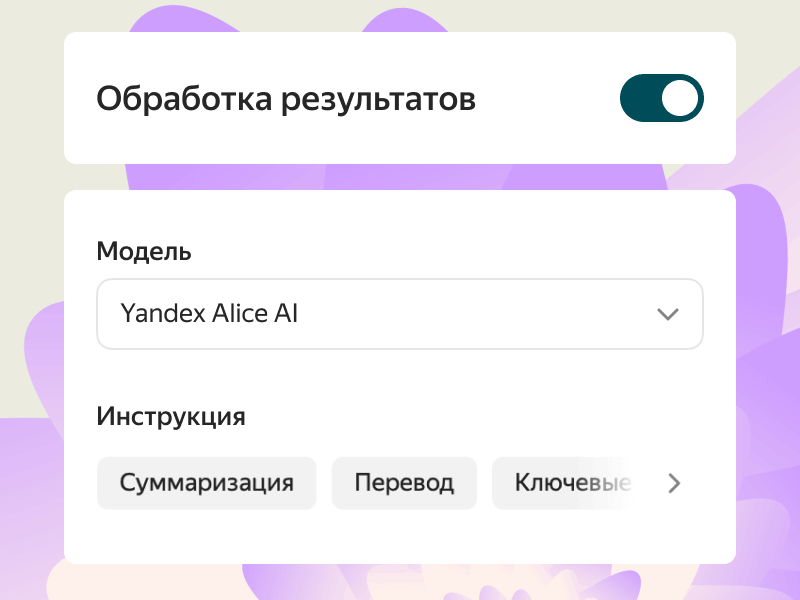Choose the partially visible Ключевые chip

(x=571, y=484)
